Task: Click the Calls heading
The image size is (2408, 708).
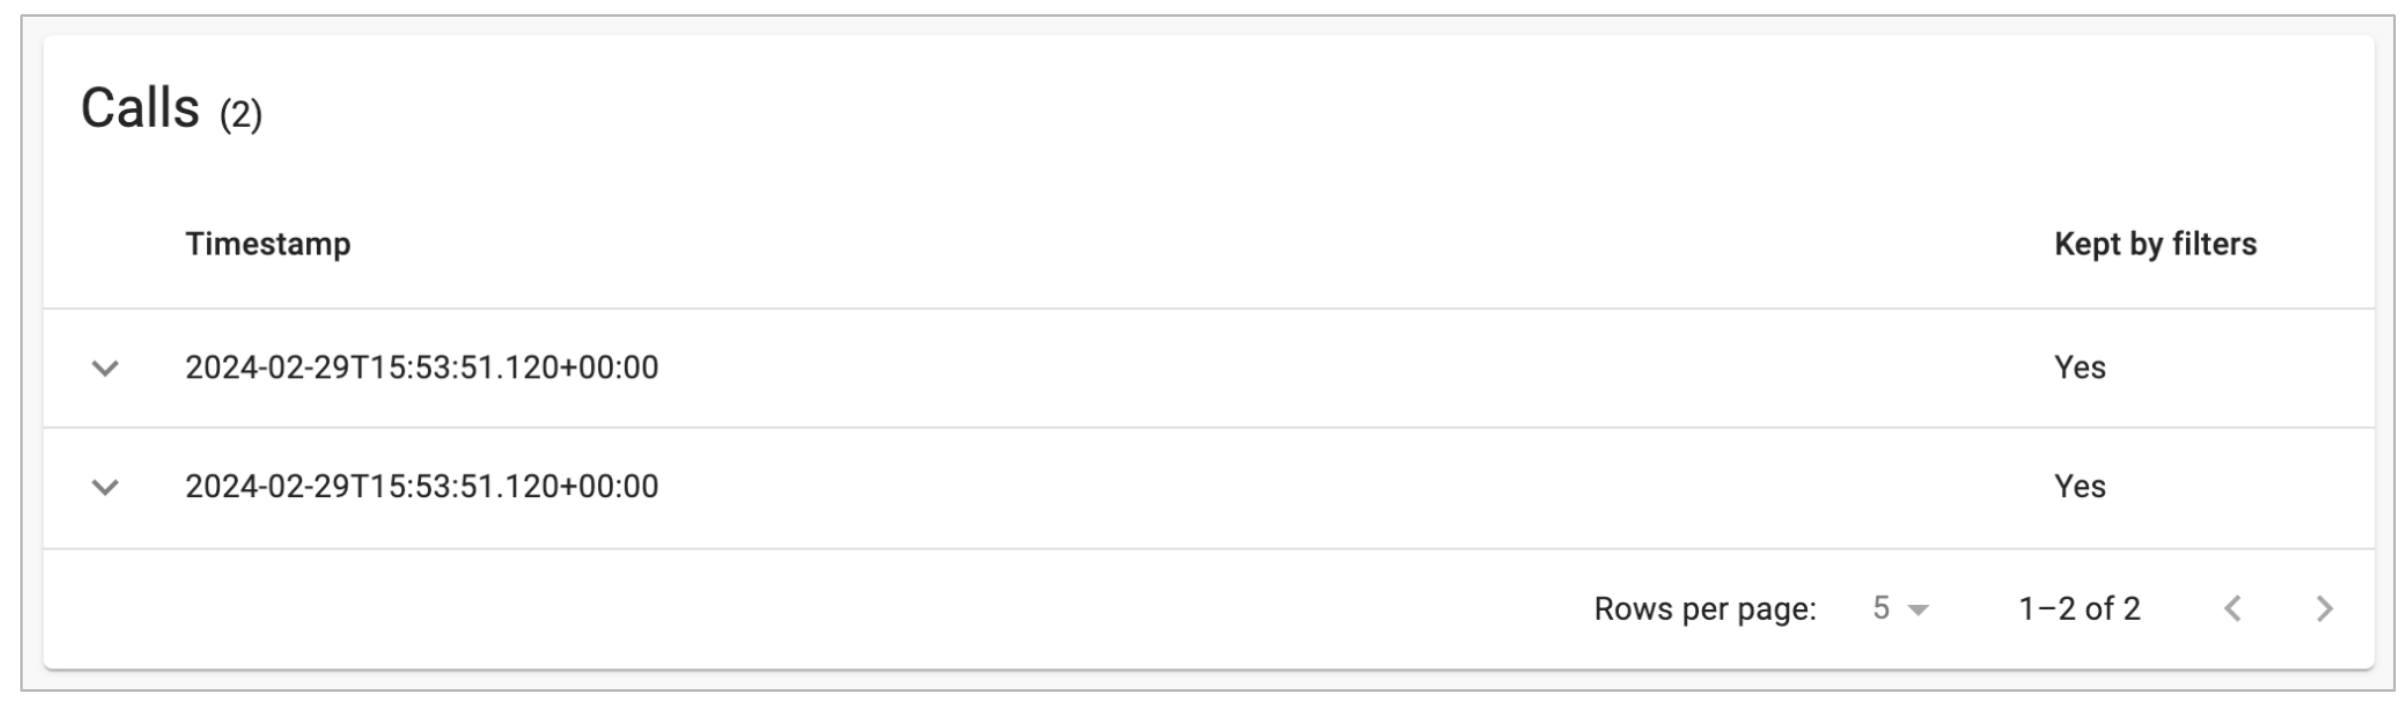Action: pos(140,108)
